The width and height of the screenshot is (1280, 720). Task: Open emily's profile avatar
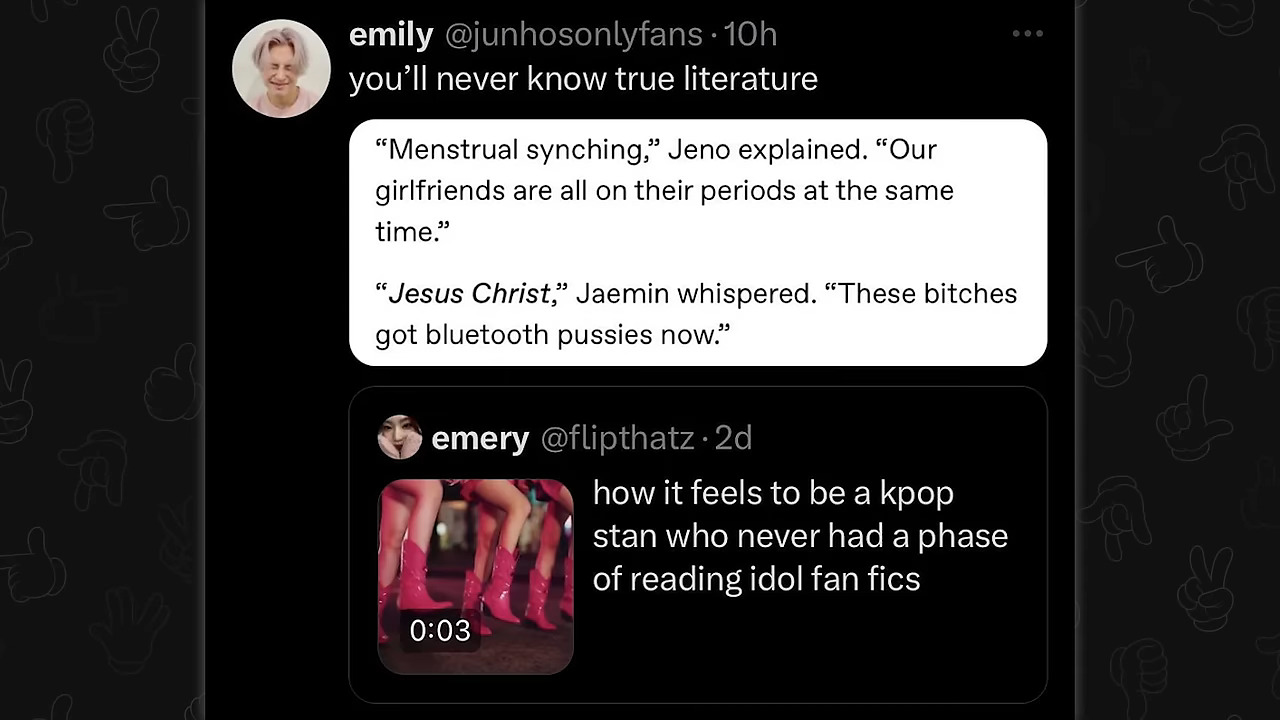click(281, 68)
